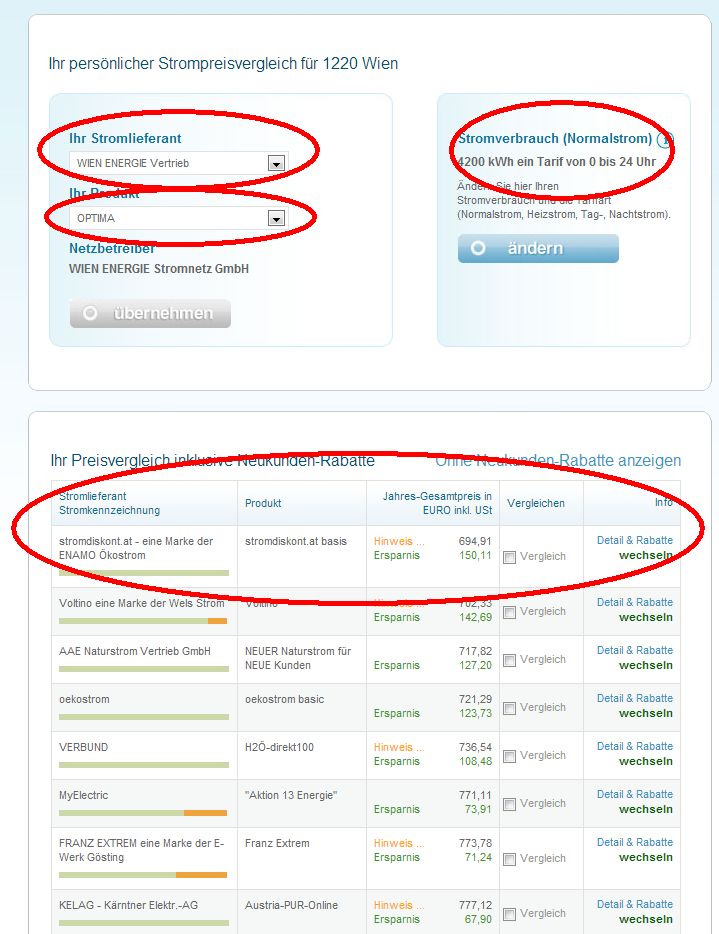Viewport: 719px width, 934px height.
Task: Click the ändern button
Action: (x=538, y=248)
